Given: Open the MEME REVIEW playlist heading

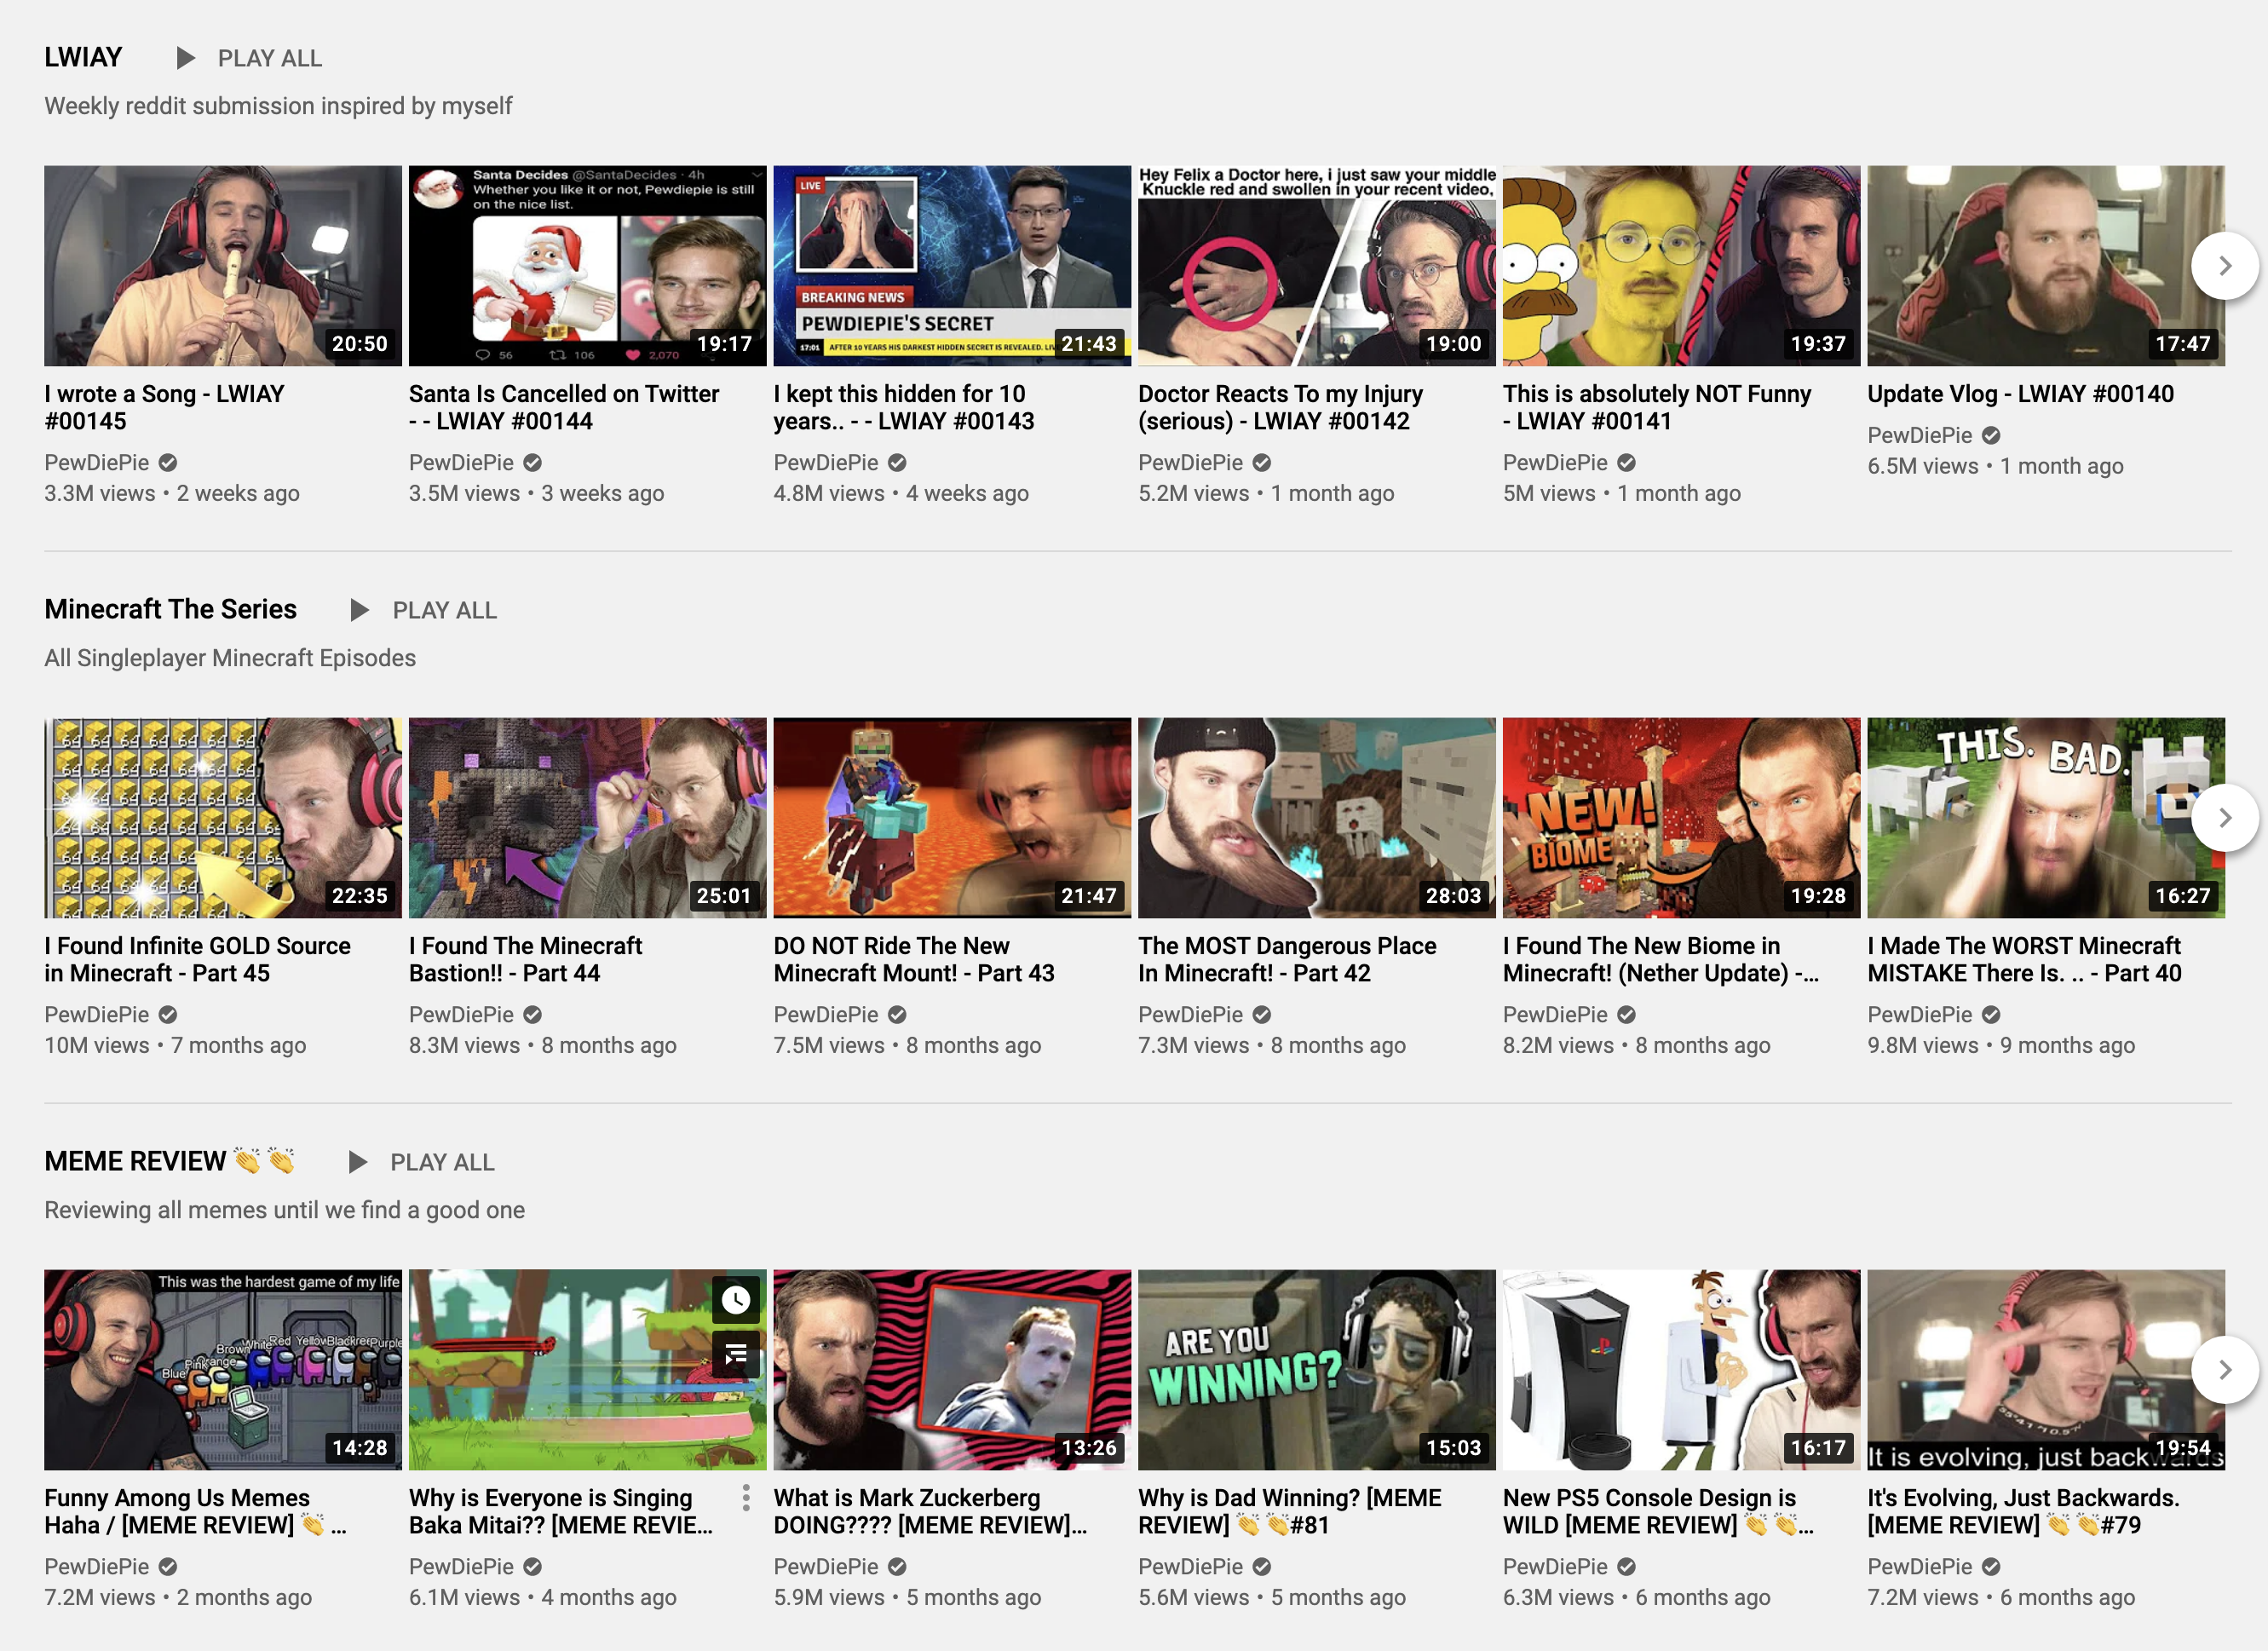Looking at the screenshot, I should [135, 1162].
